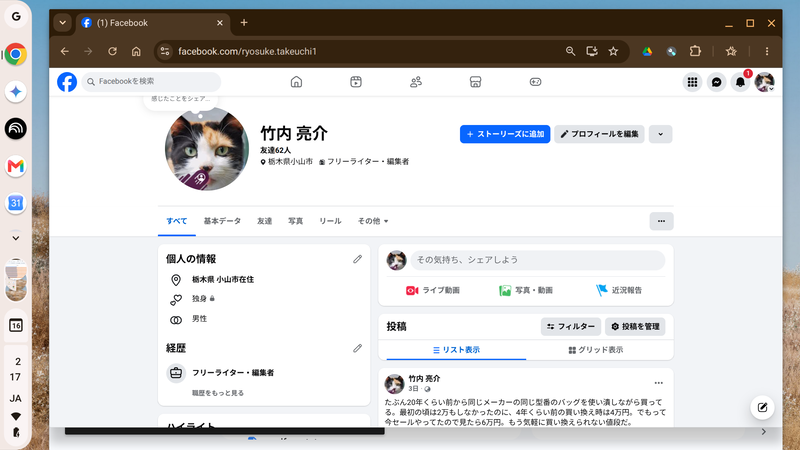Screen dimensions: 800x450
Task: Switch to the 写真 tab
Action: [295, 221]
